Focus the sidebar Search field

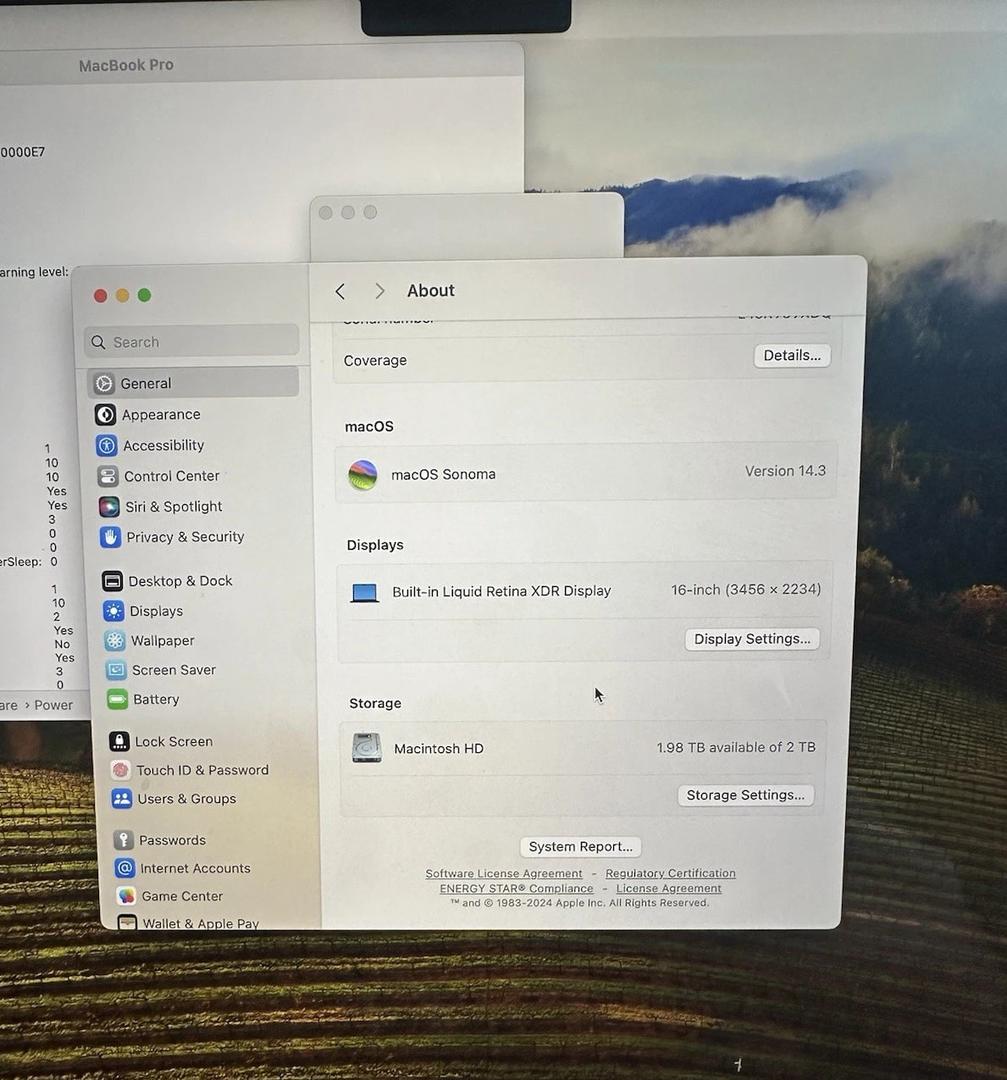[191, 342]
